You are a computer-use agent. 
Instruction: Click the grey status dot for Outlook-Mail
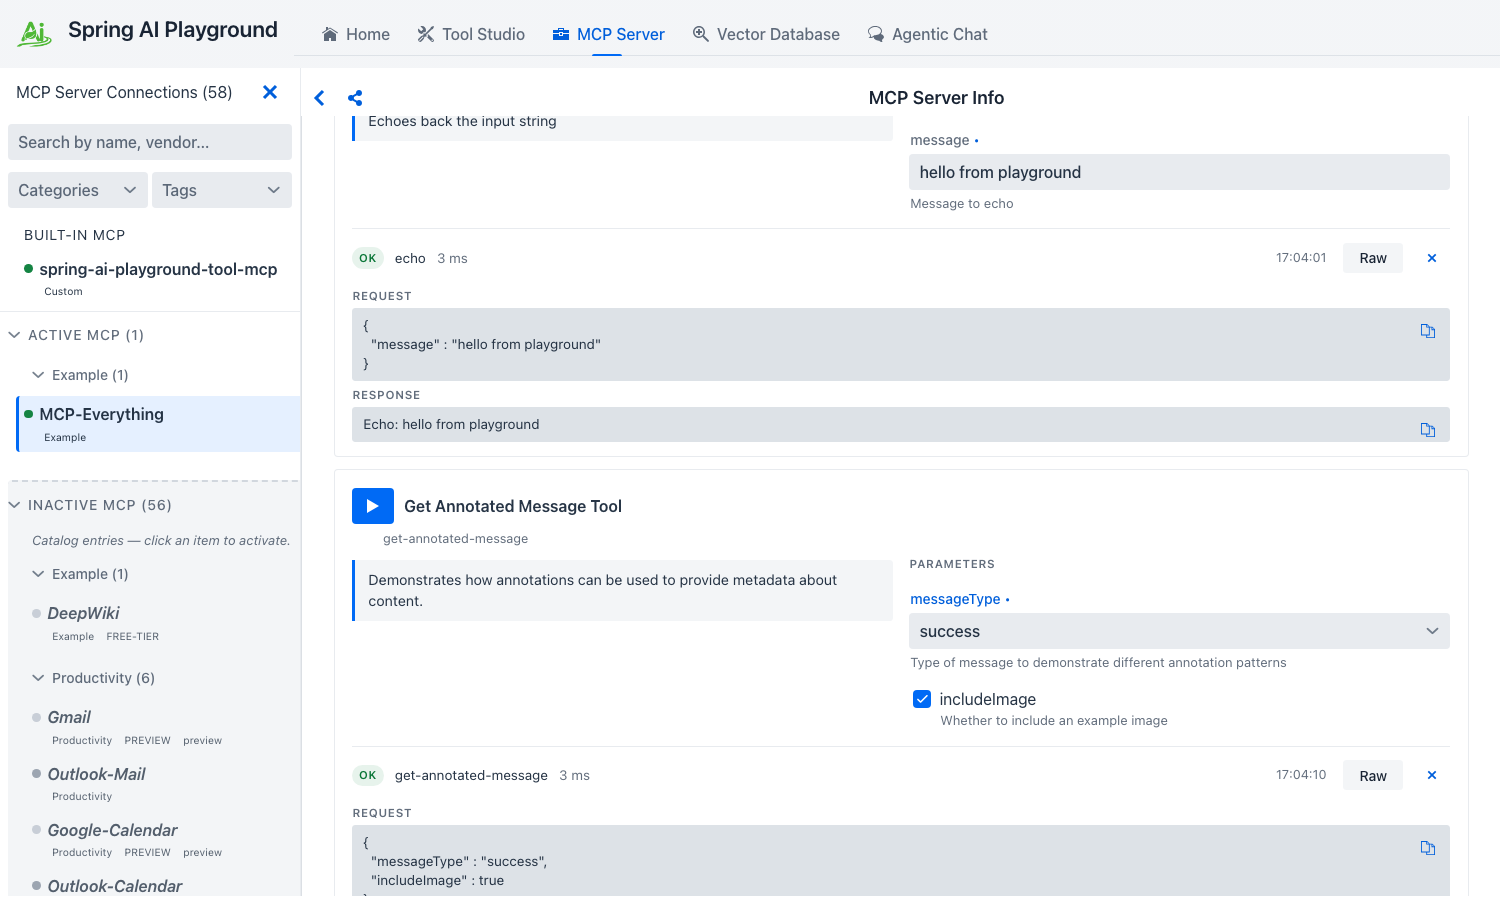[37, 774]
